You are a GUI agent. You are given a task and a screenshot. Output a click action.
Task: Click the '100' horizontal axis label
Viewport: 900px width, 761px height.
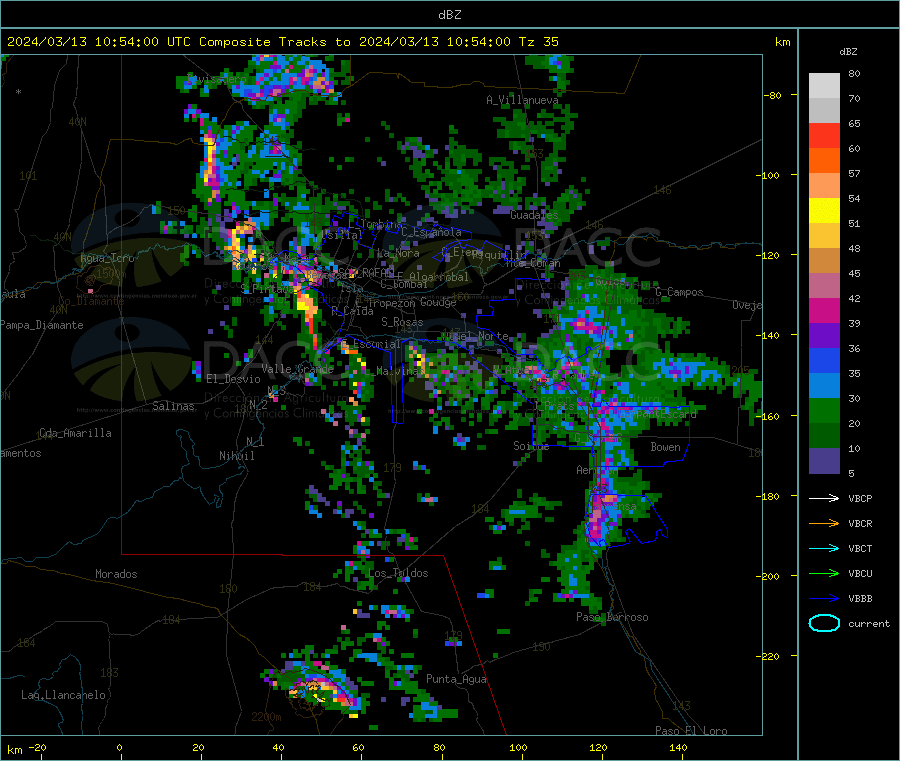coord(518,747)
